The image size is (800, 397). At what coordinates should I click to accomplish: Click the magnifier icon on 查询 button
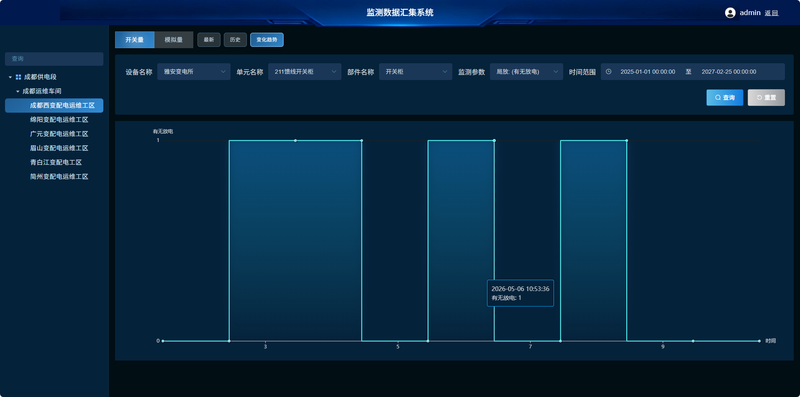pyautogui.click(x=718, y=97)
